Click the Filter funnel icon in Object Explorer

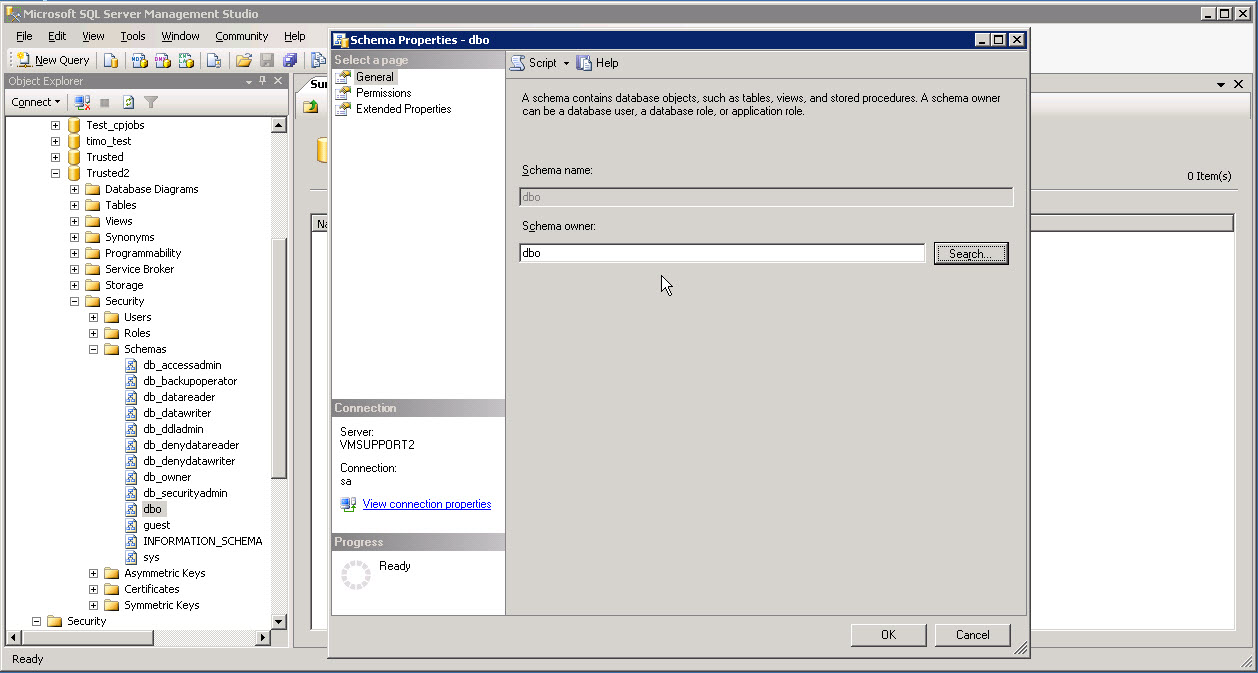(151, 102)
